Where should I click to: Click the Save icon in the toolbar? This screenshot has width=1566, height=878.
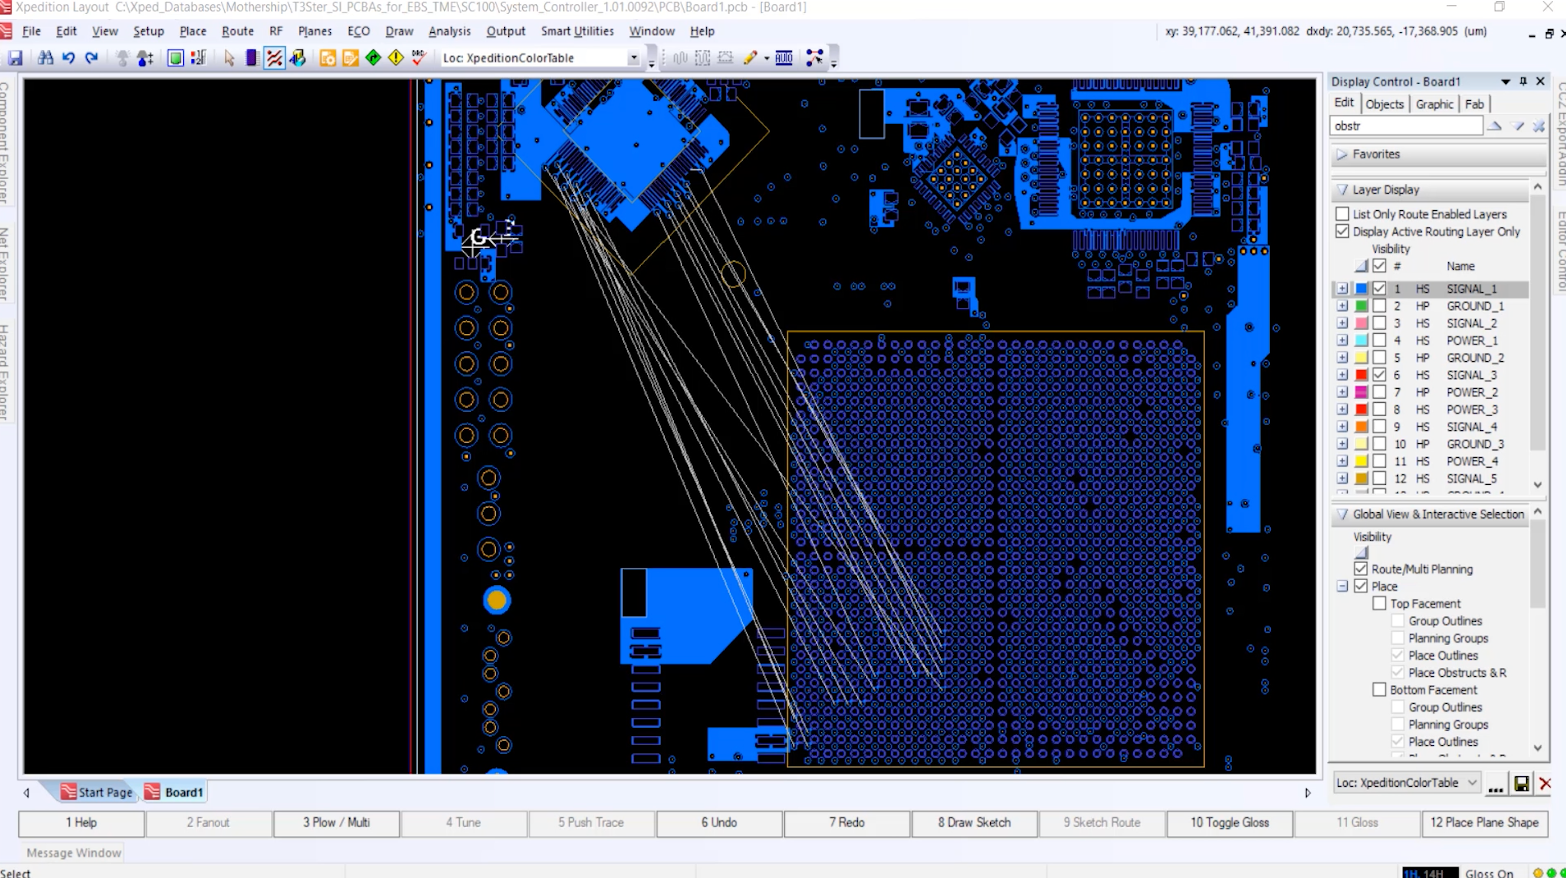[x=15, y=58]
